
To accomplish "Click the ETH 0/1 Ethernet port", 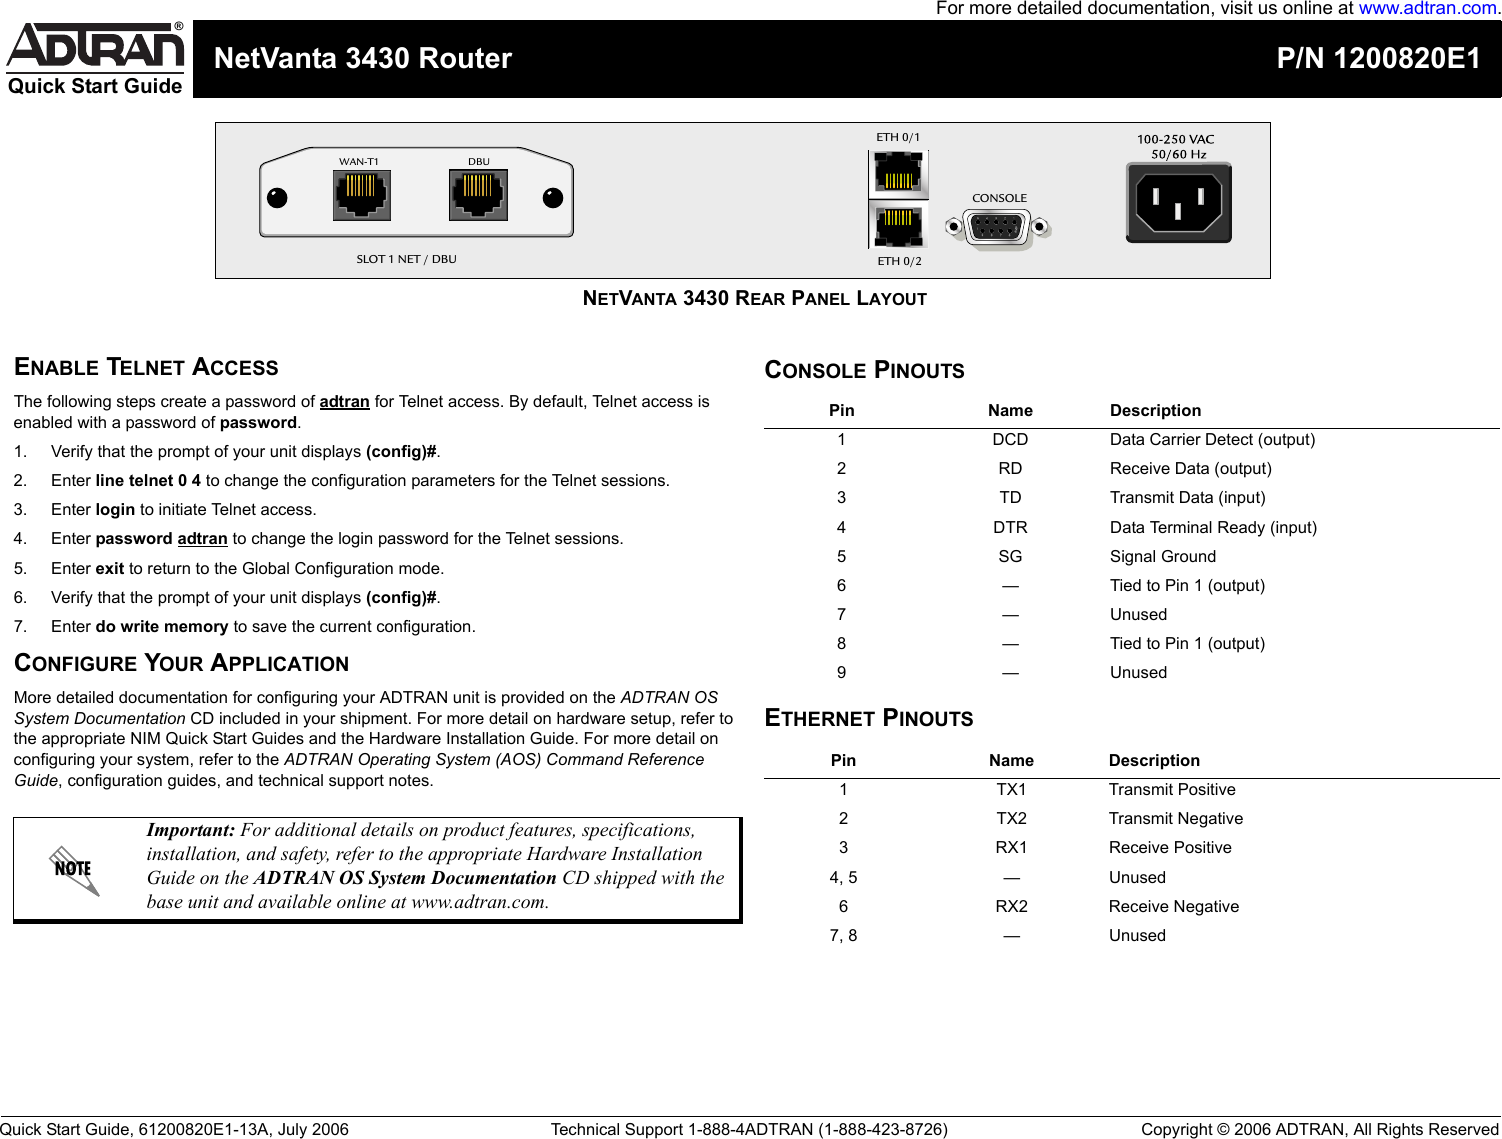I will 899,174.
